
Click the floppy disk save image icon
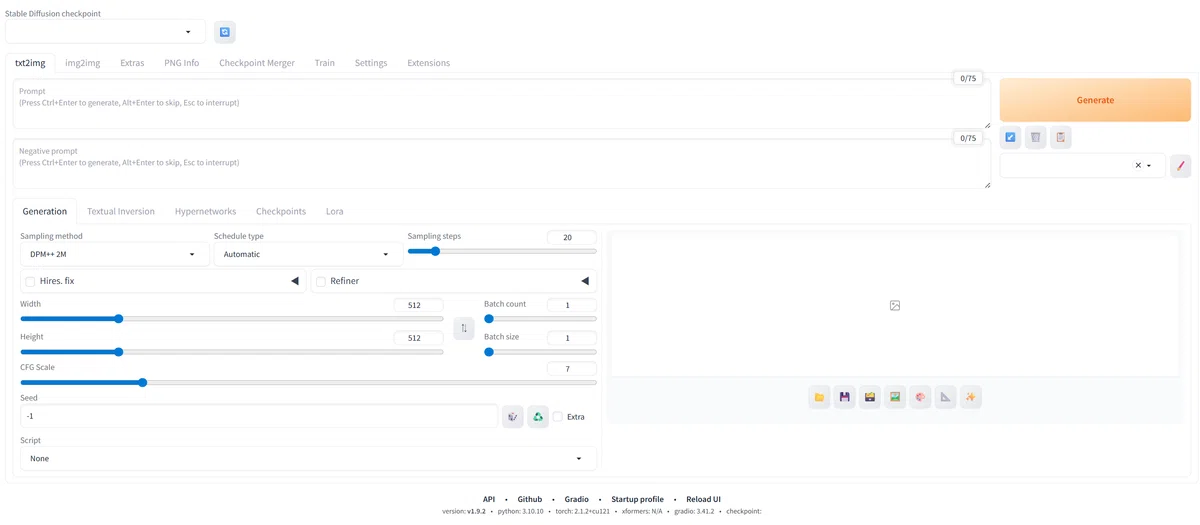click(x=844, y=397)
